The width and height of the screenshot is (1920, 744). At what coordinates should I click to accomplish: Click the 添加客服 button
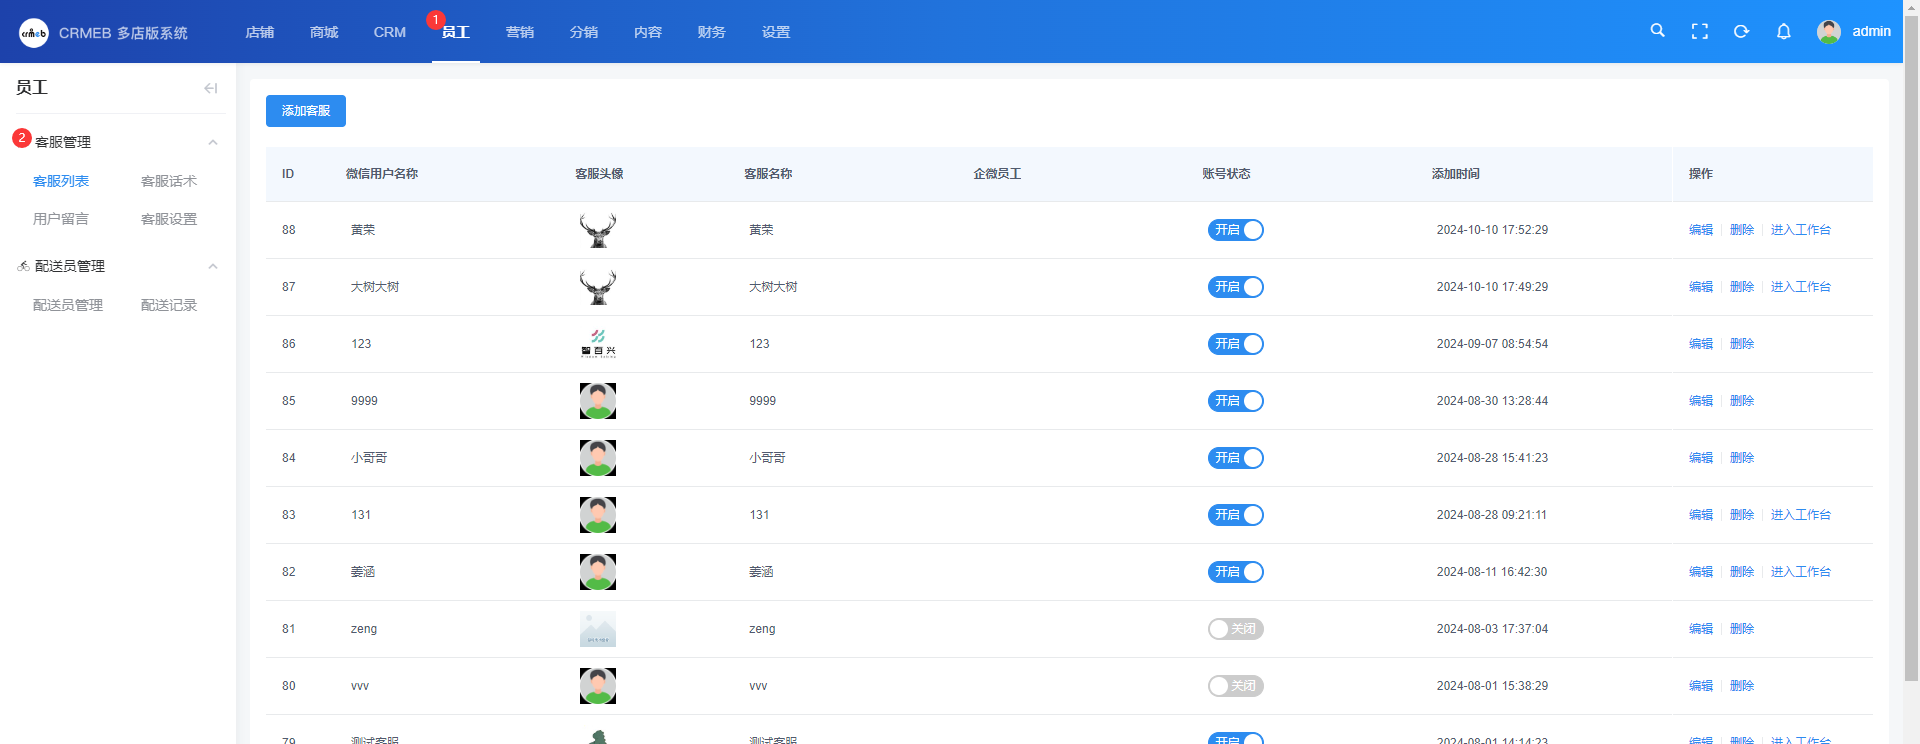(305, 111)
